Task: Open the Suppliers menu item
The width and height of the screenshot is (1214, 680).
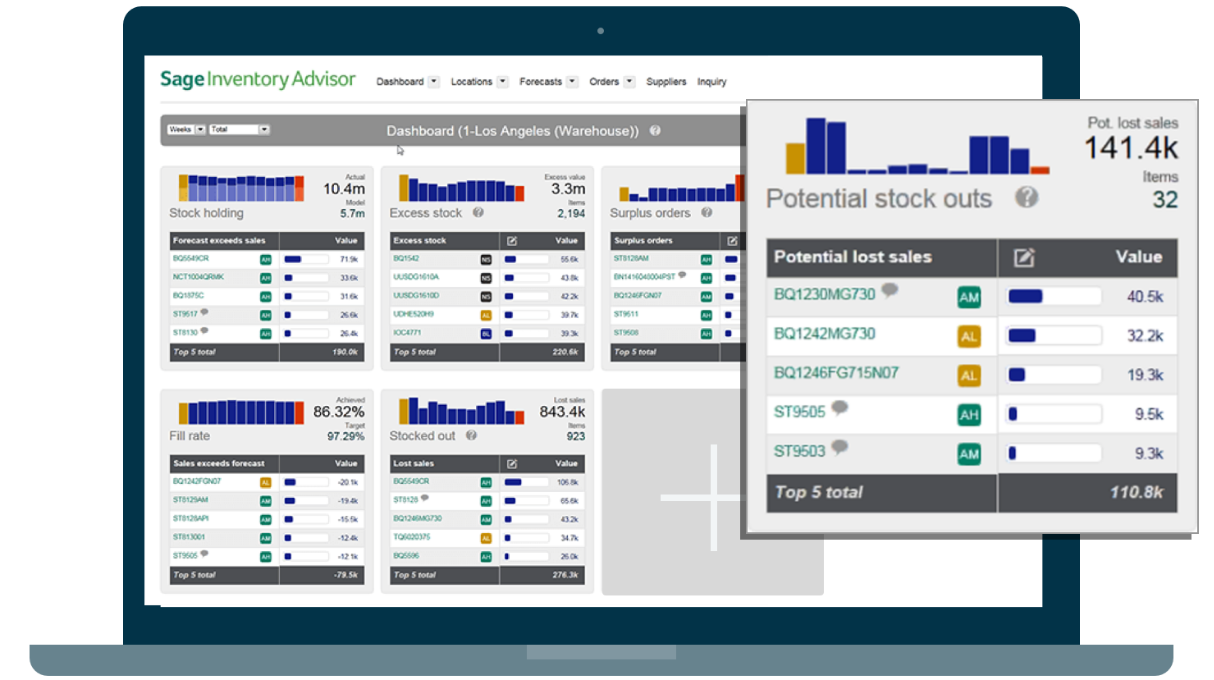Action: click(x=666, y=82)
